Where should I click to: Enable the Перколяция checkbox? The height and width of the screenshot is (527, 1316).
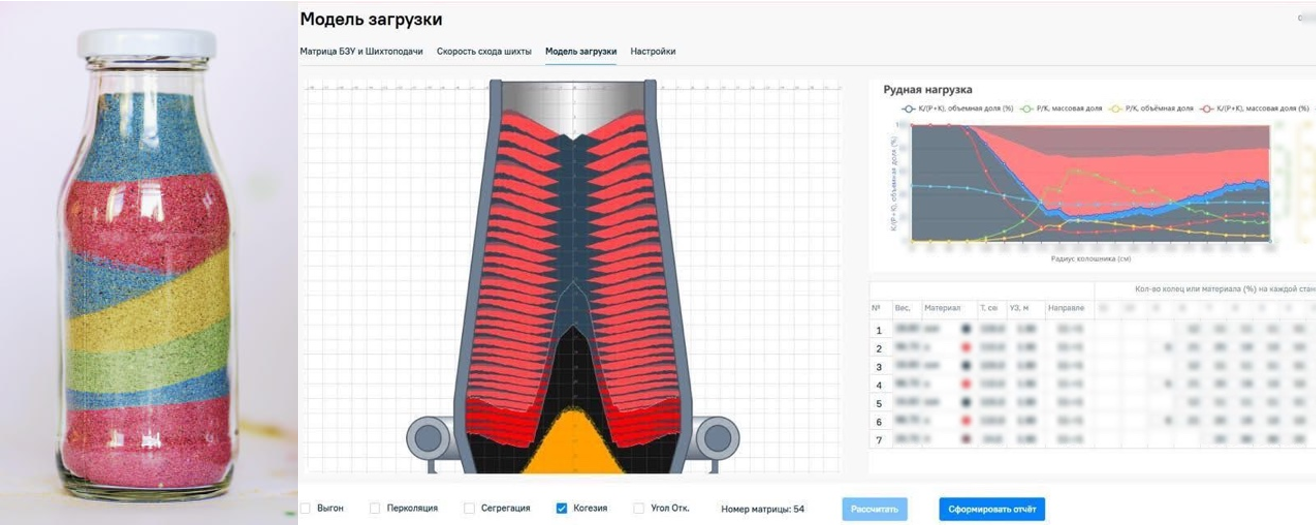pos(375,509)
